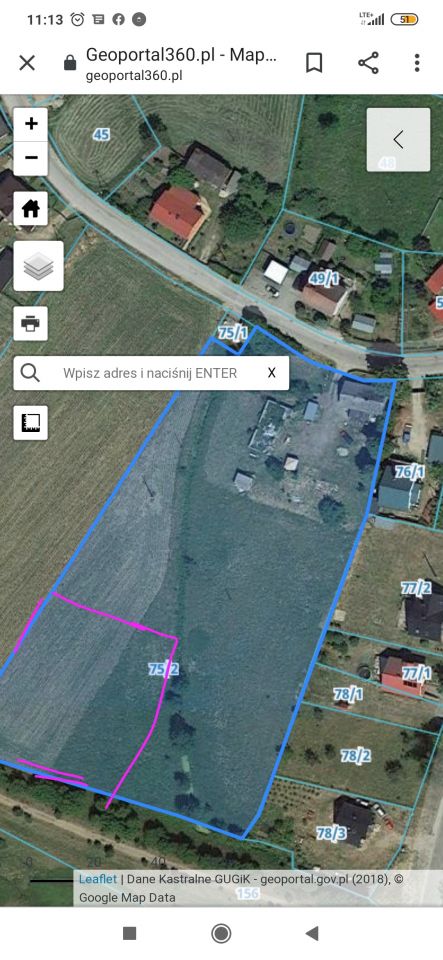
Task: Open Android recent apps square
Action: [129, 933]
